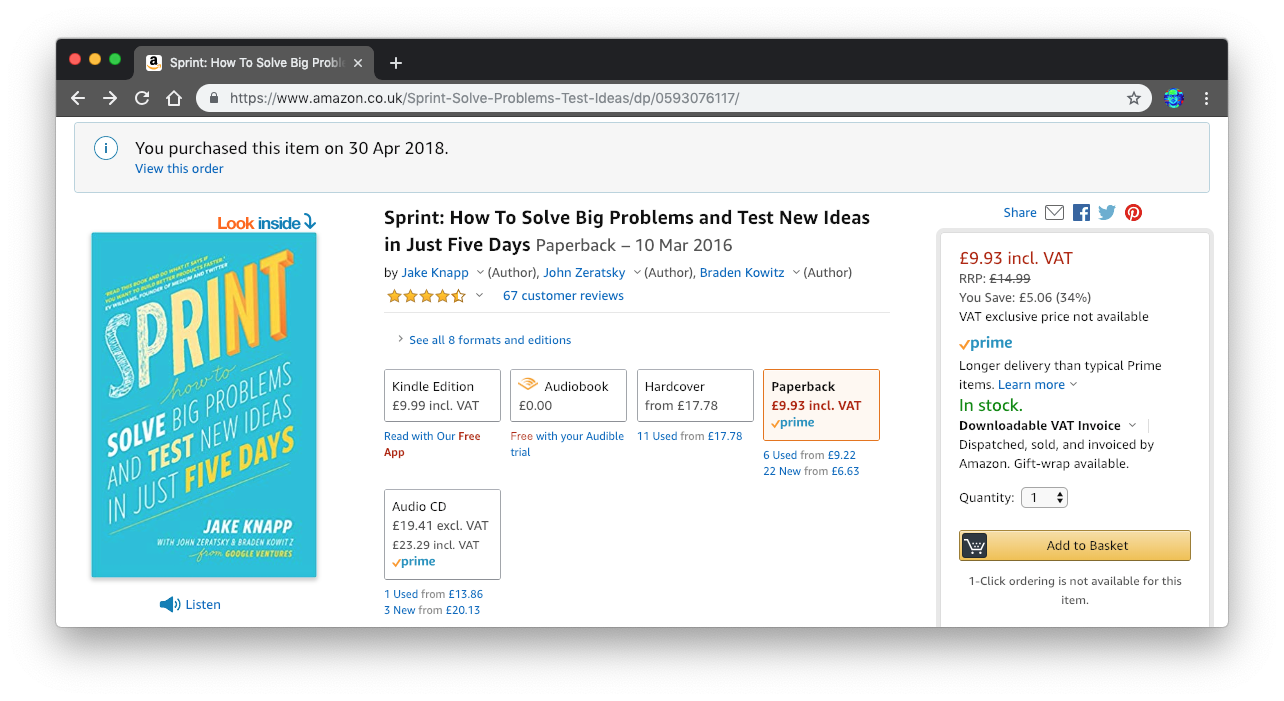This screenshot has width=1284, height=701.
Task: Reload the Amazon page
Action: 142,98
